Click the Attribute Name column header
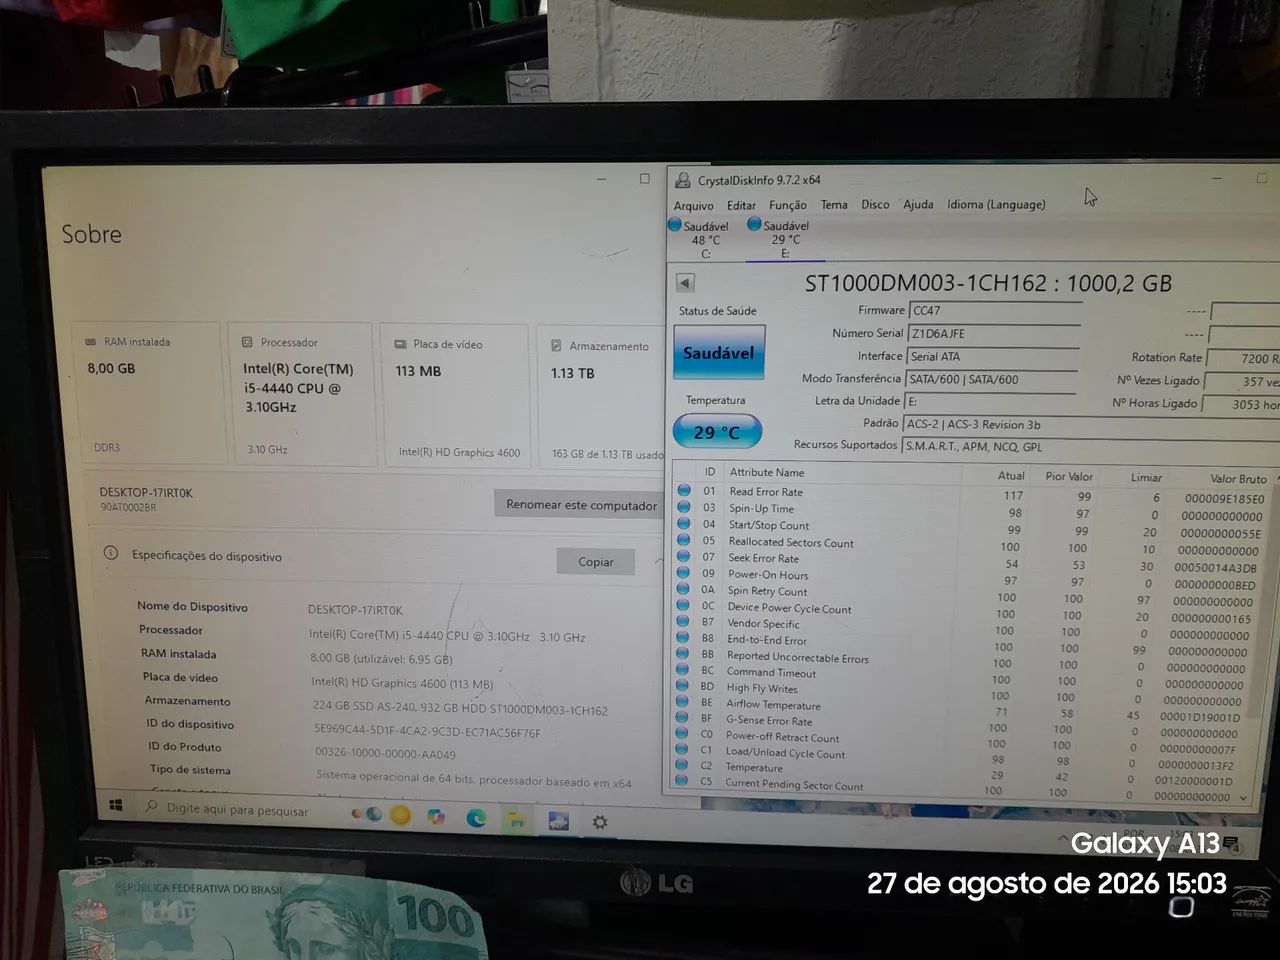This screenshot has height=960, width=1280. click(x=767, y=473)
